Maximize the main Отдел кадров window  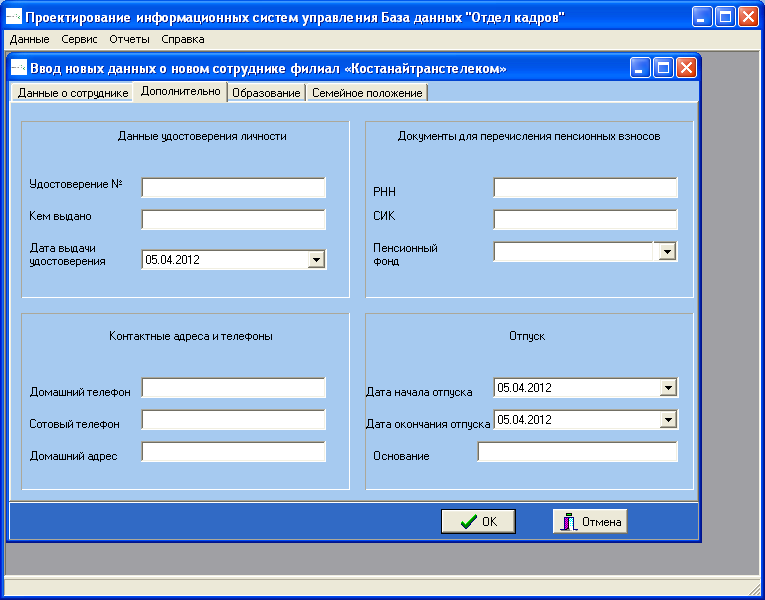click(x=725, y=17)
